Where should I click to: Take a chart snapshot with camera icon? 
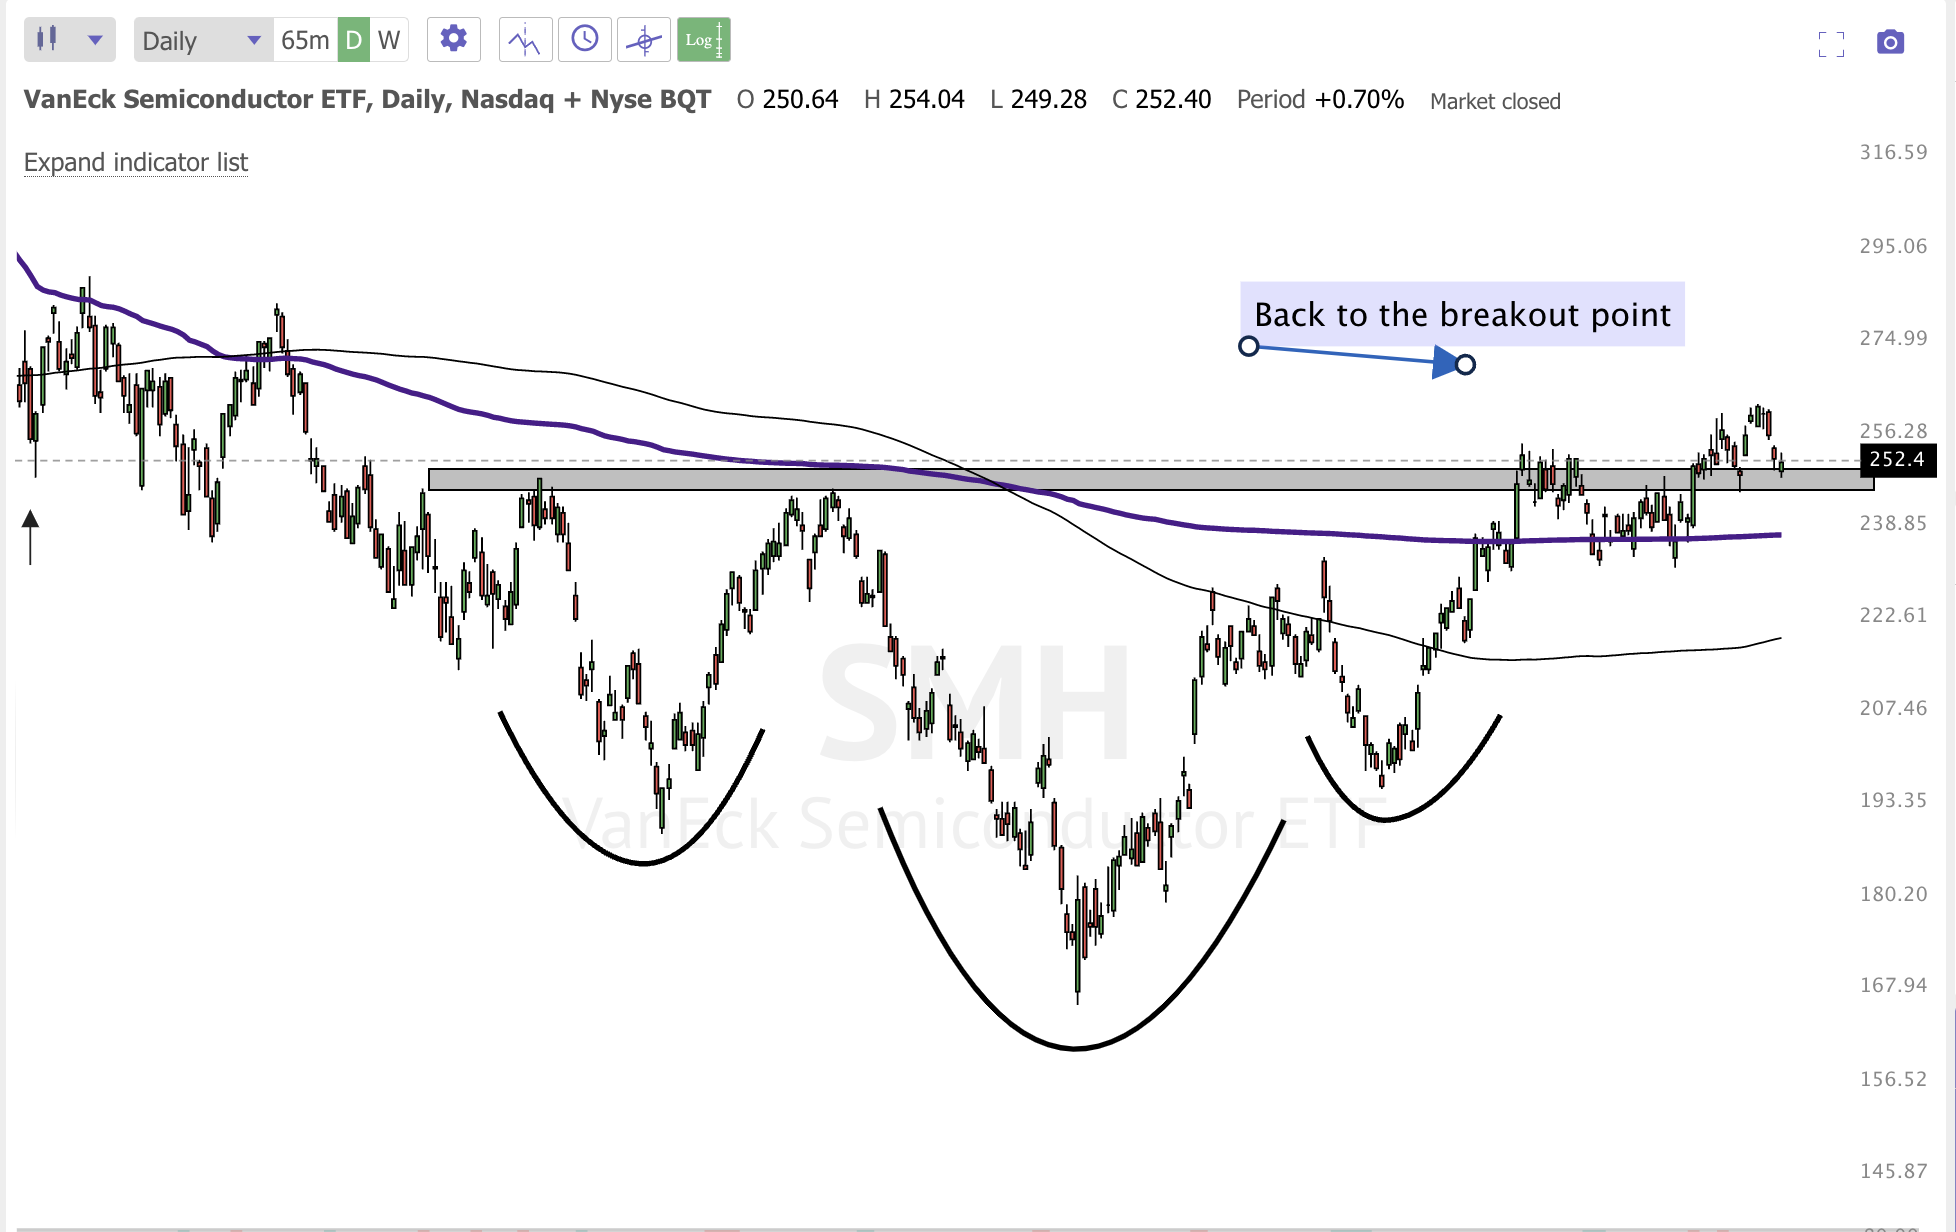pos(1890,42)
